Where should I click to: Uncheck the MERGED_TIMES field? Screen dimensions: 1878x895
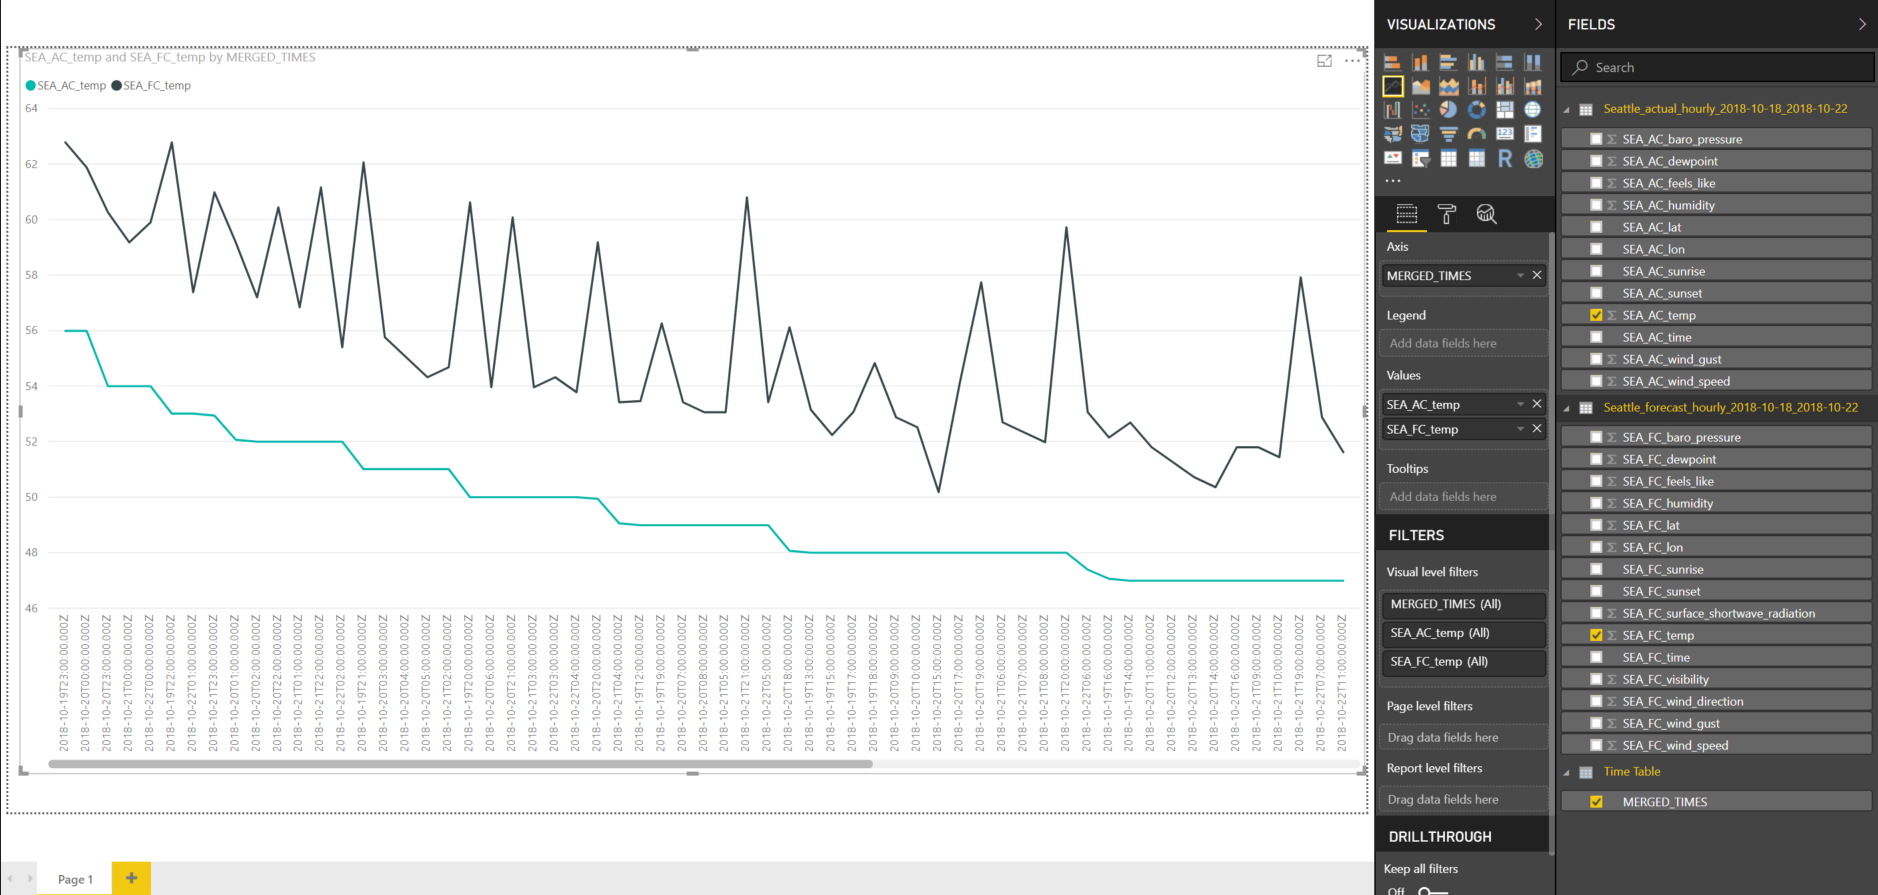1596,802
